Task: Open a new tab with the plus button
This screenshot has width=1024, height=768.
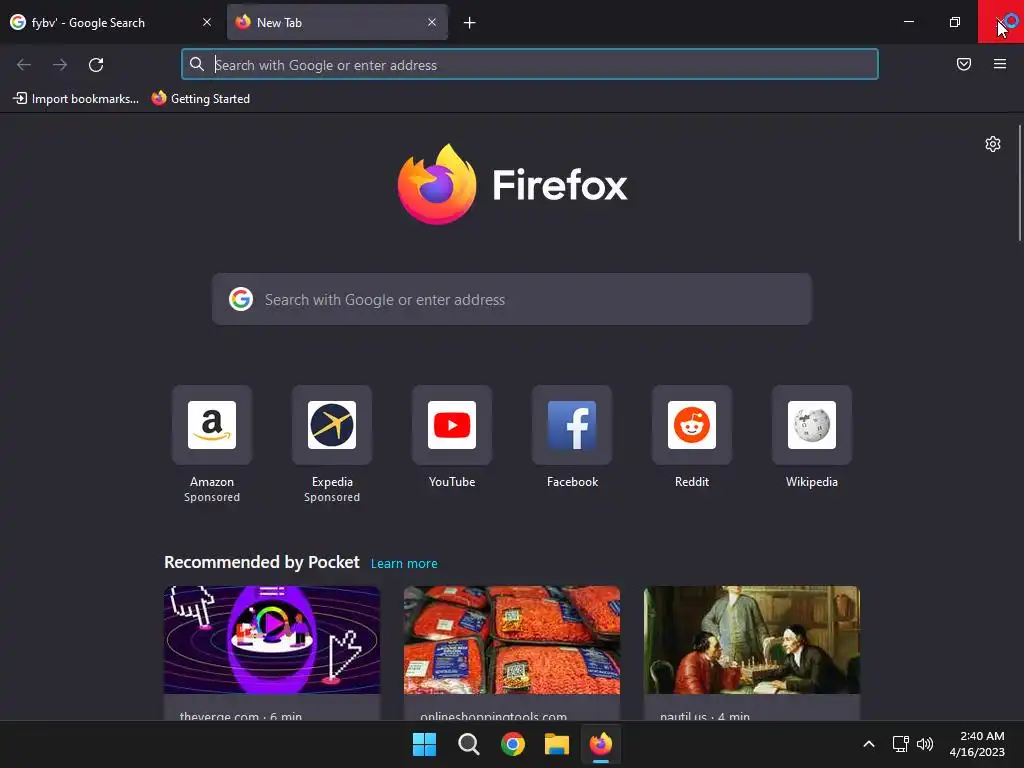Action: tap(470, 23)
